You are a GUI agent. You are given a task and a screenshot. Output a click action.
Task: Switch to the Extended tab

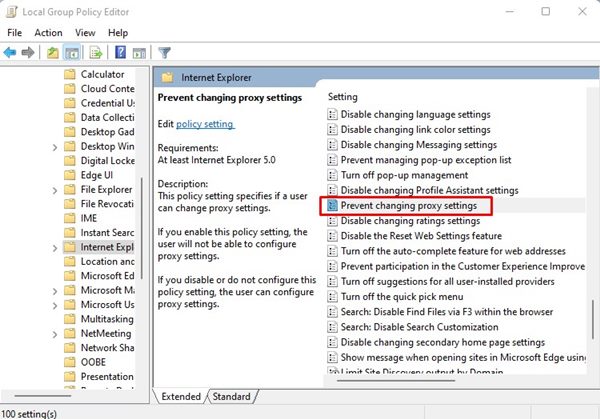[x=181, y=396]
